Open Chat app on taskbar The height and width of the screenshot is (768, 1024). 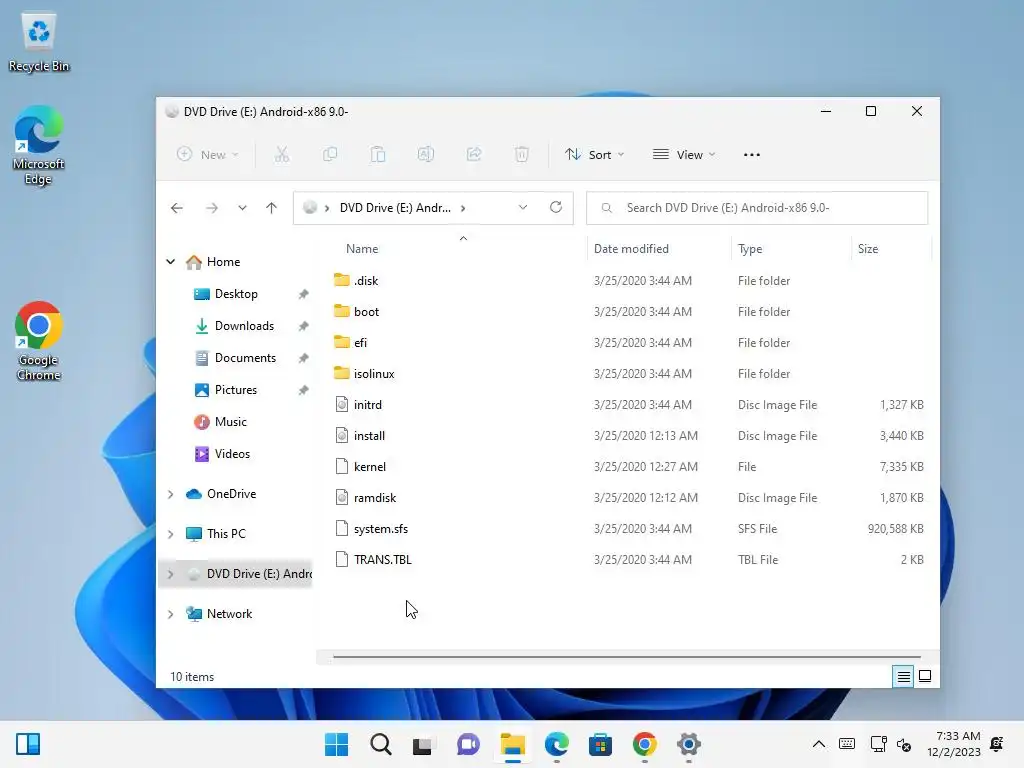[x=468, y=744]
